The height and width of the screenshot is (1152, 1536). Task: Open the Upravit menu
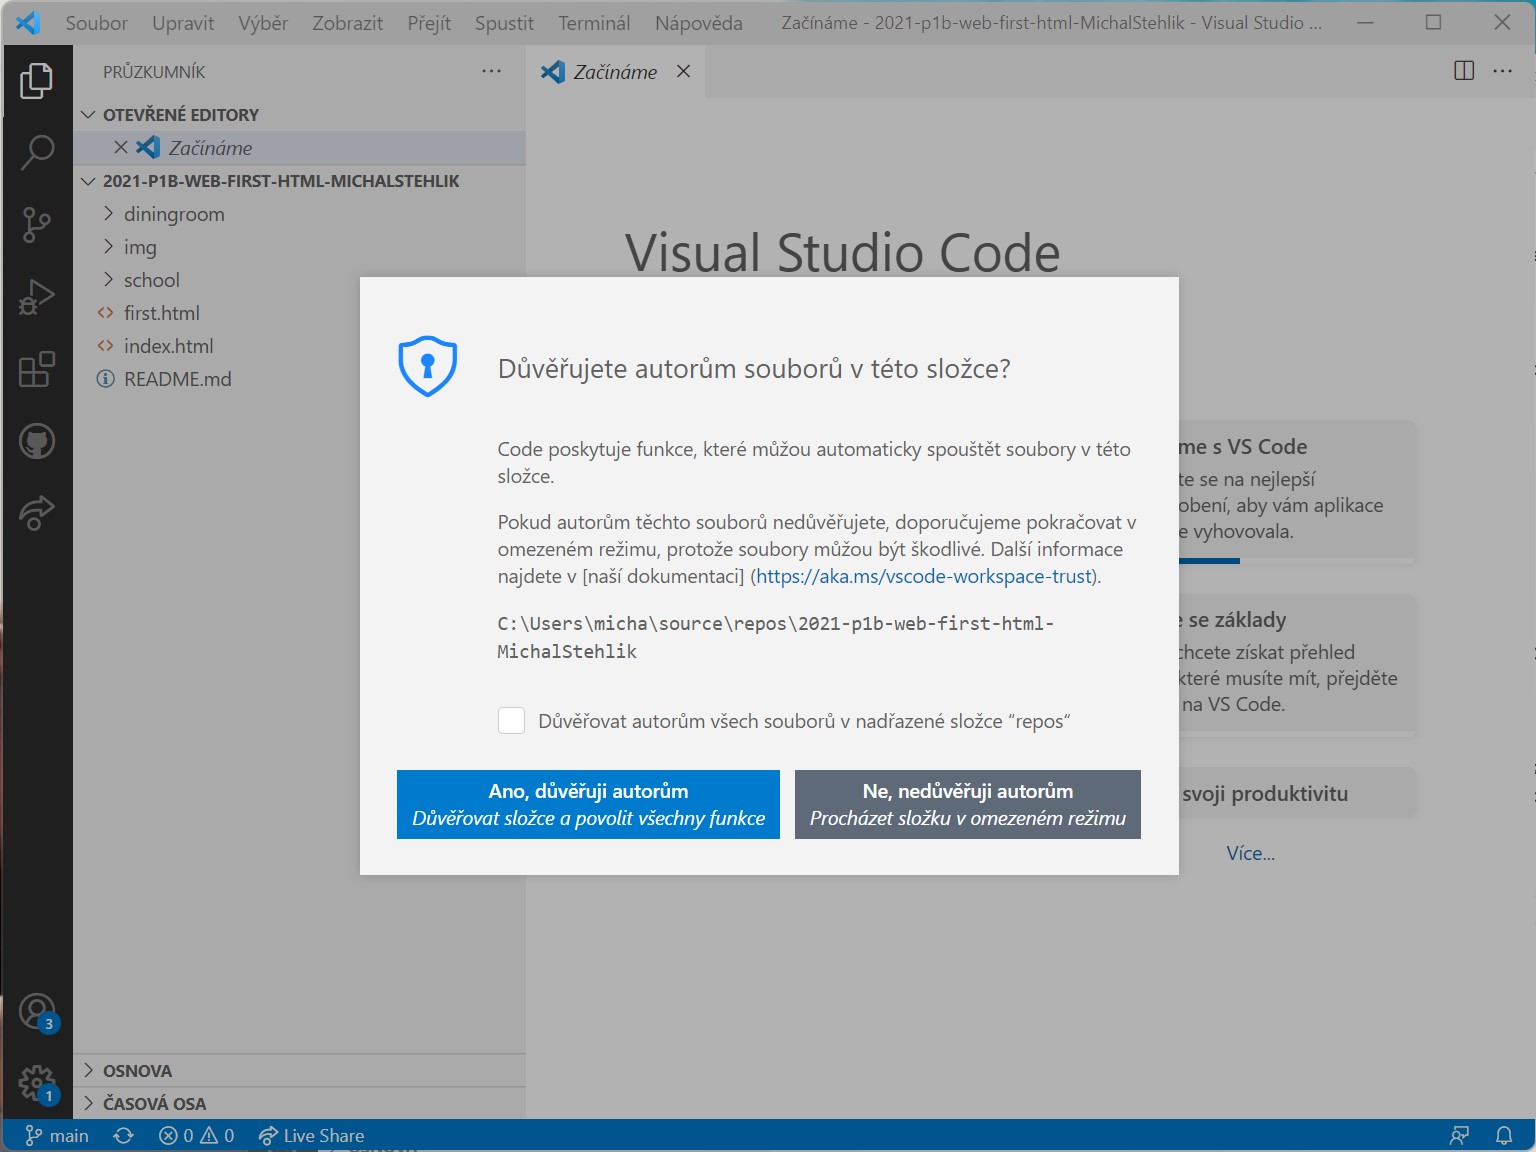click(x=183, y=22)
